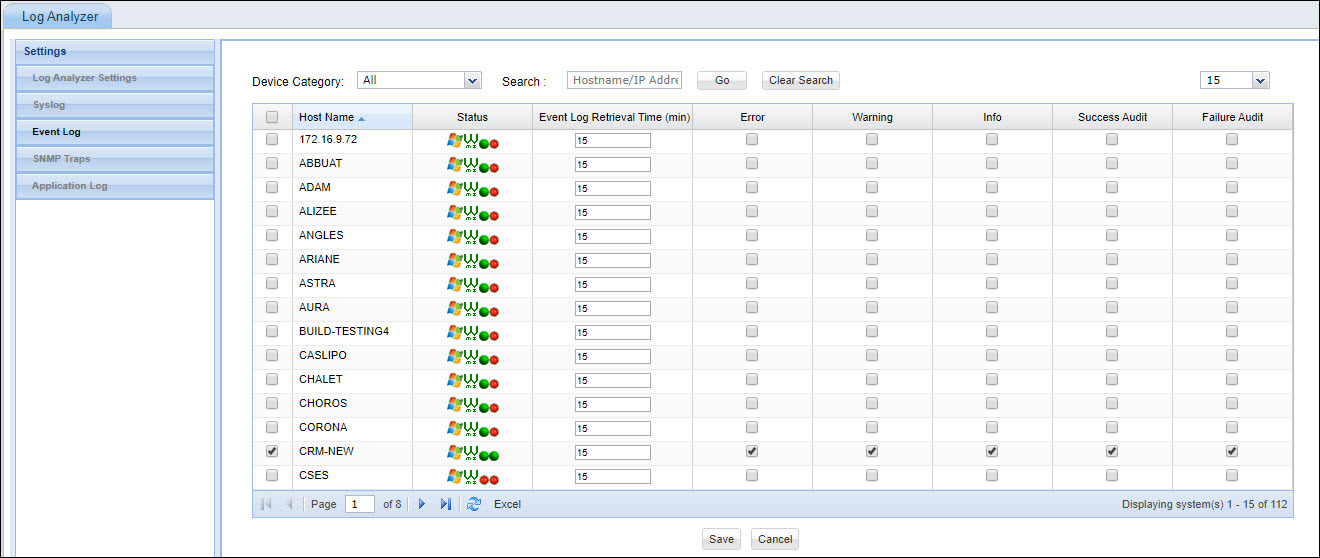Save the event log settings
1320x558 pixels.
coord(721,539)
